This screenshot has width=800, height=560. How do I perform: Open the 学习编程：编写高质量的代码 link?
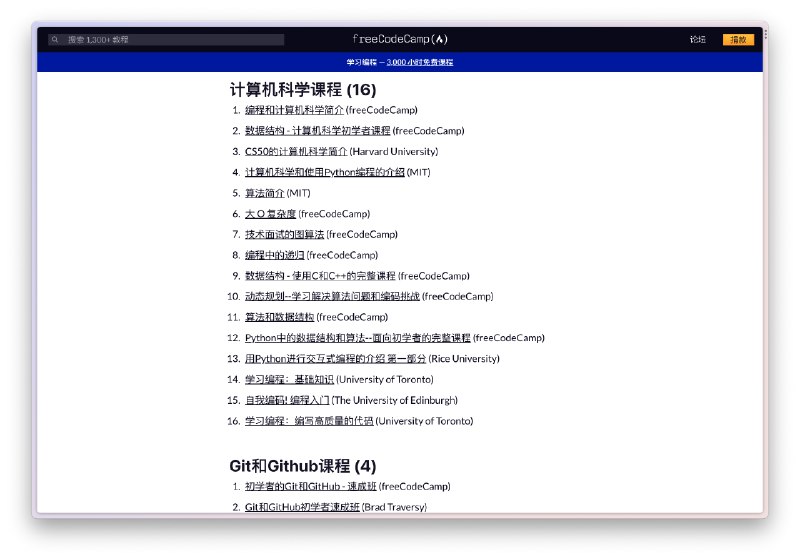(309, 421)
